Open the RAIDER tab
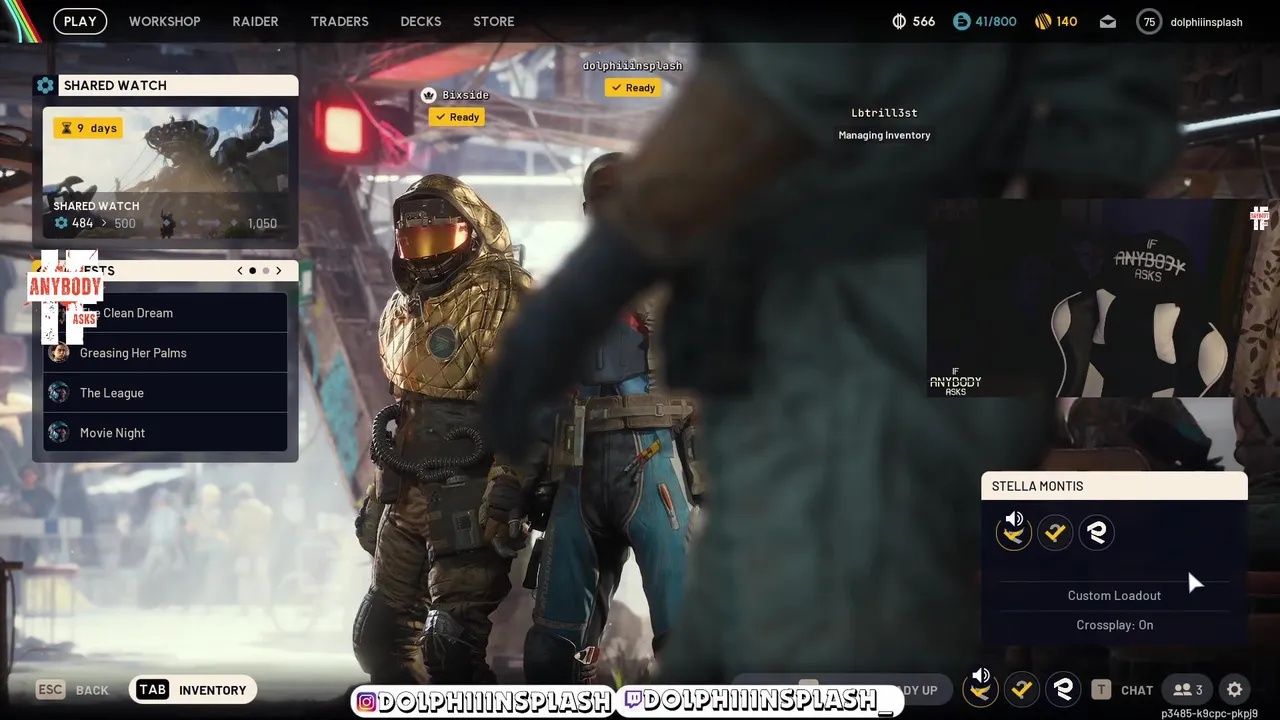Screen dimensions: 1280x720 click(255, 21)
